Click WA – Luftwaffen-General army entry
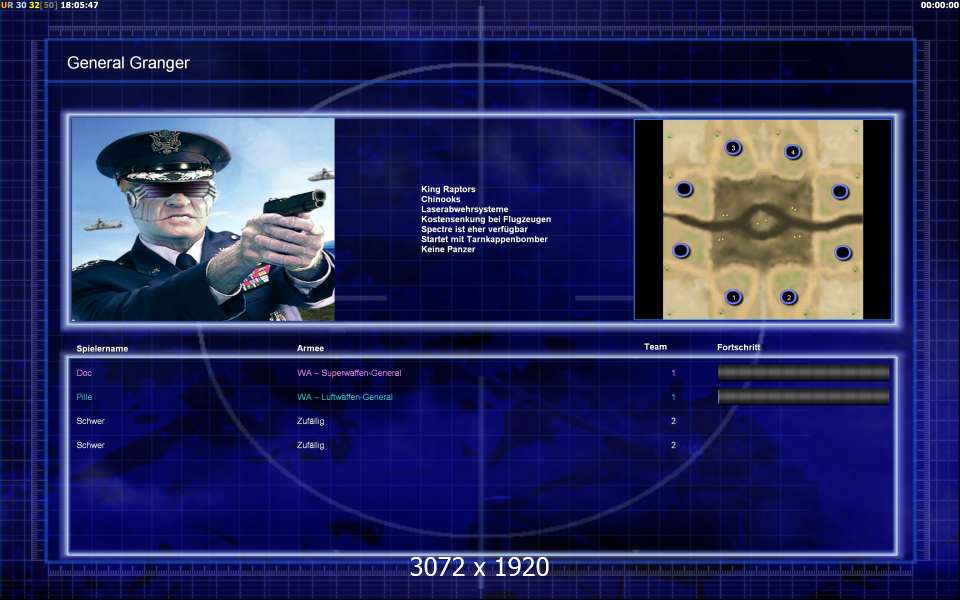The image size is (960, 600). (x=345, y=397)
